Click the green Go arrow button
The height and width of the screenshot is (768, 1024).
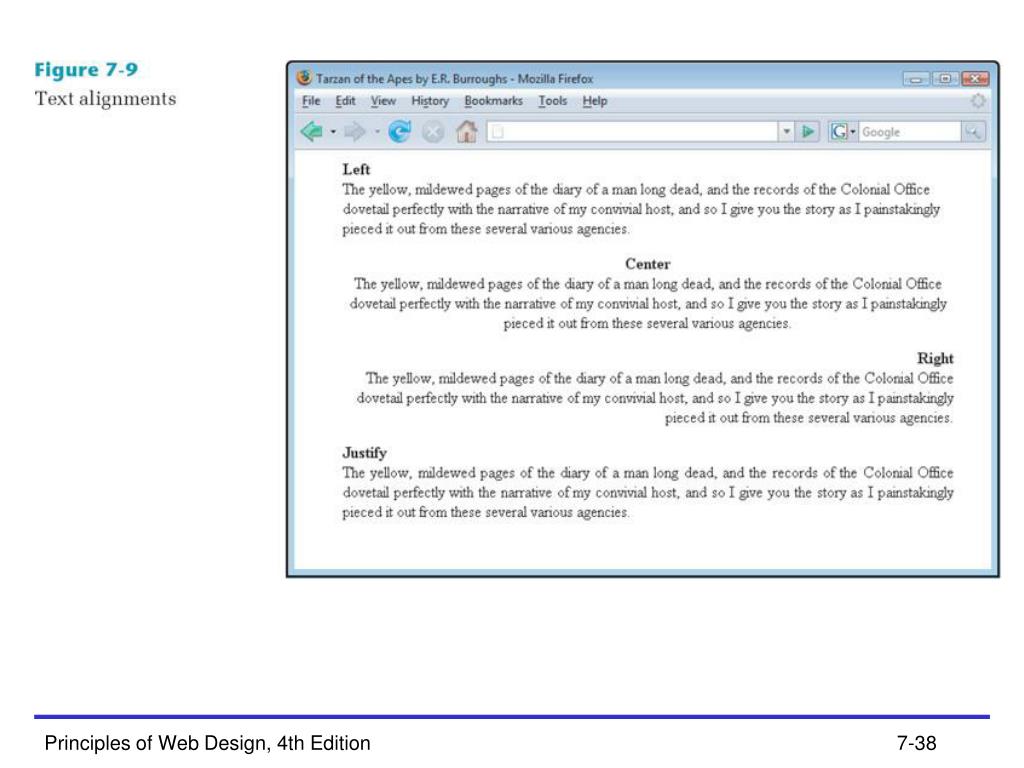(808, 132)
